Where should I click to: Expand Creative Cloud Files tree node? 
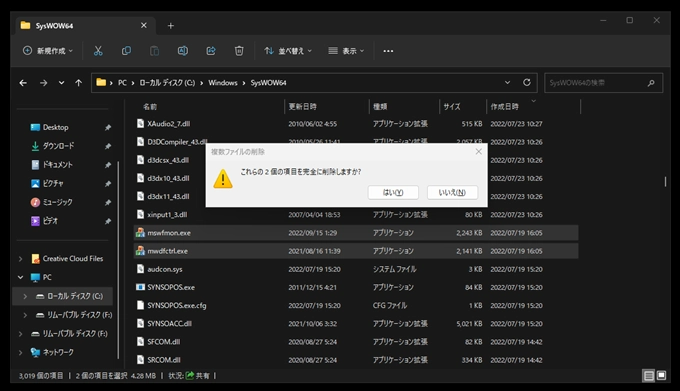pos(20,259)
